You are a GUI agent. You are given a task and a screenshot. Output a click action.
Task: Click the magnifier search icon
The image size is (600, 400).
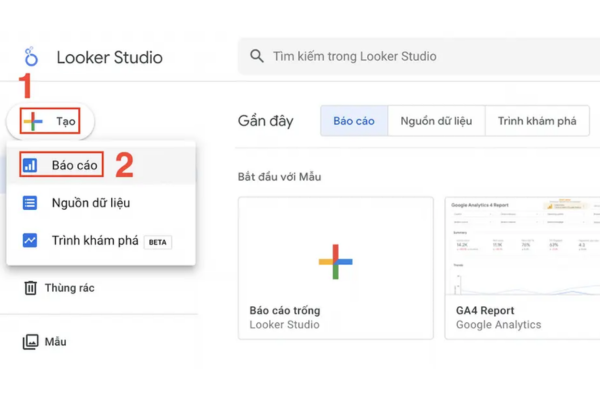[256, 56]
